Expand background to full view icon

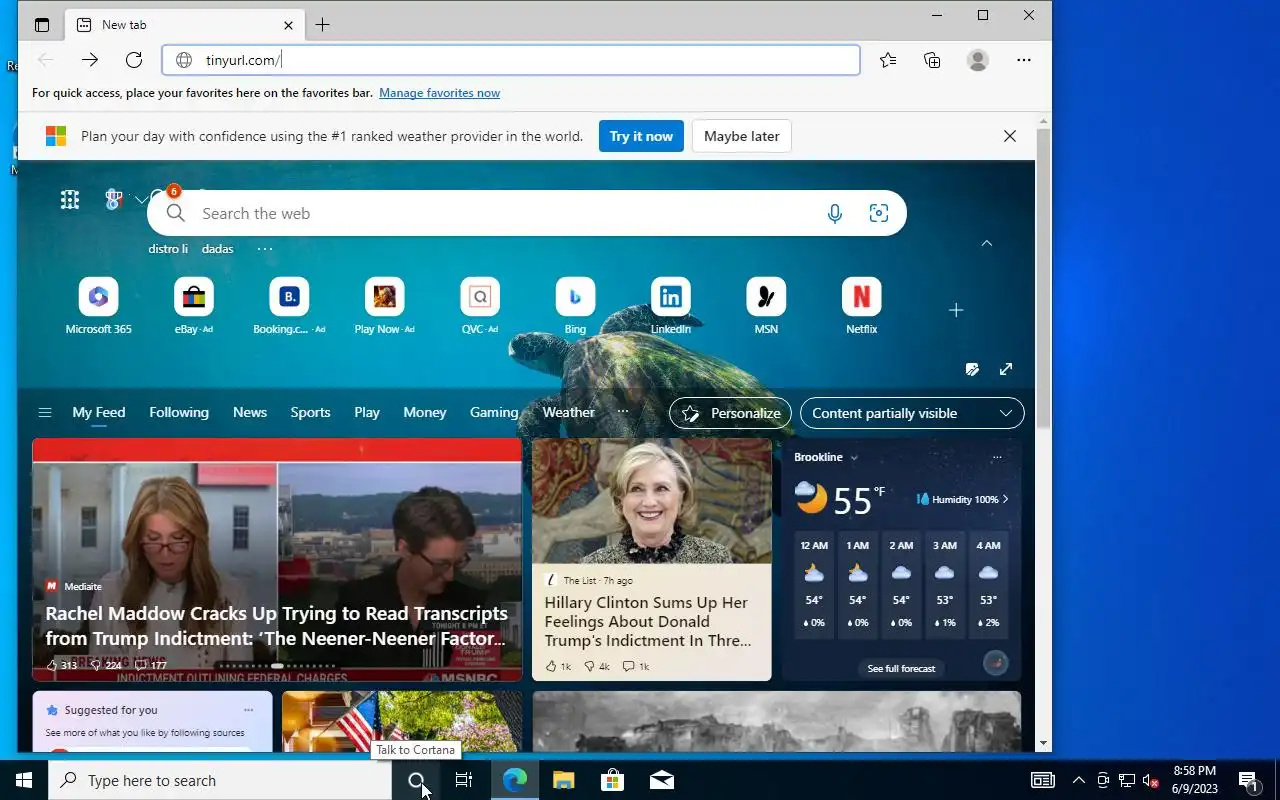[1006, 369]
